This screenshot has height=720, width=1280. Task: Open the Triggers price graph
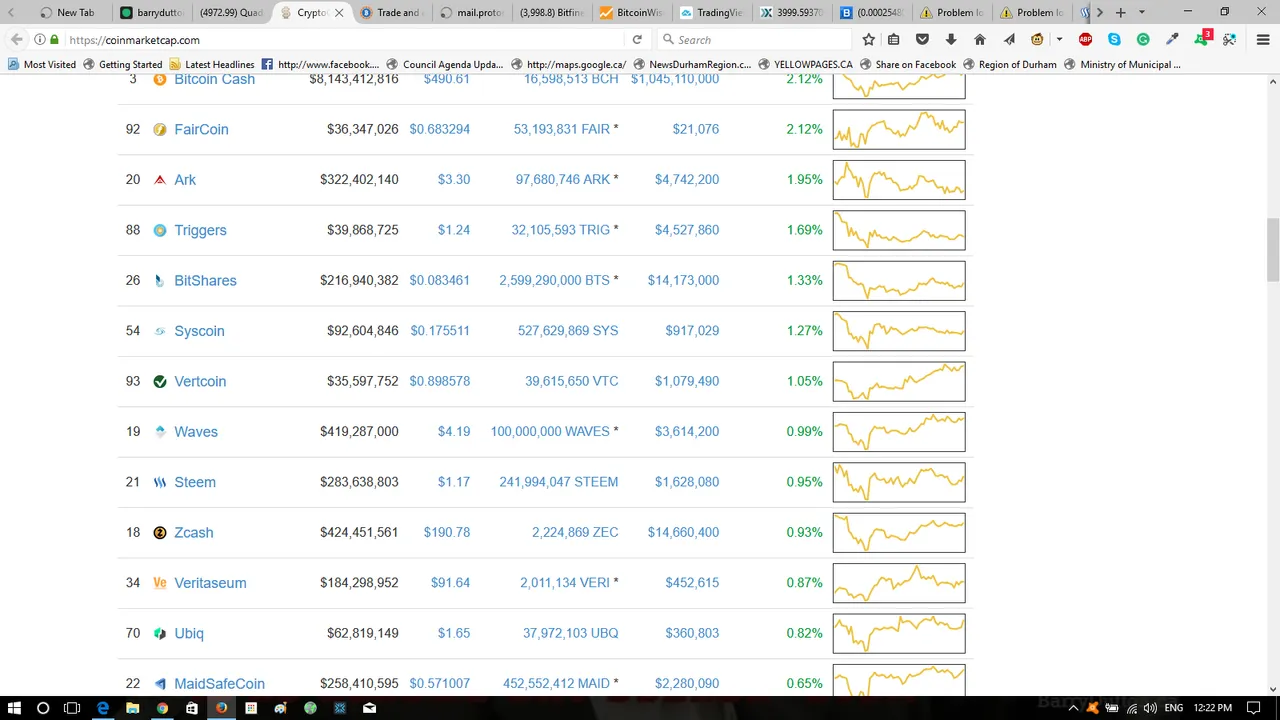point(899,230)
